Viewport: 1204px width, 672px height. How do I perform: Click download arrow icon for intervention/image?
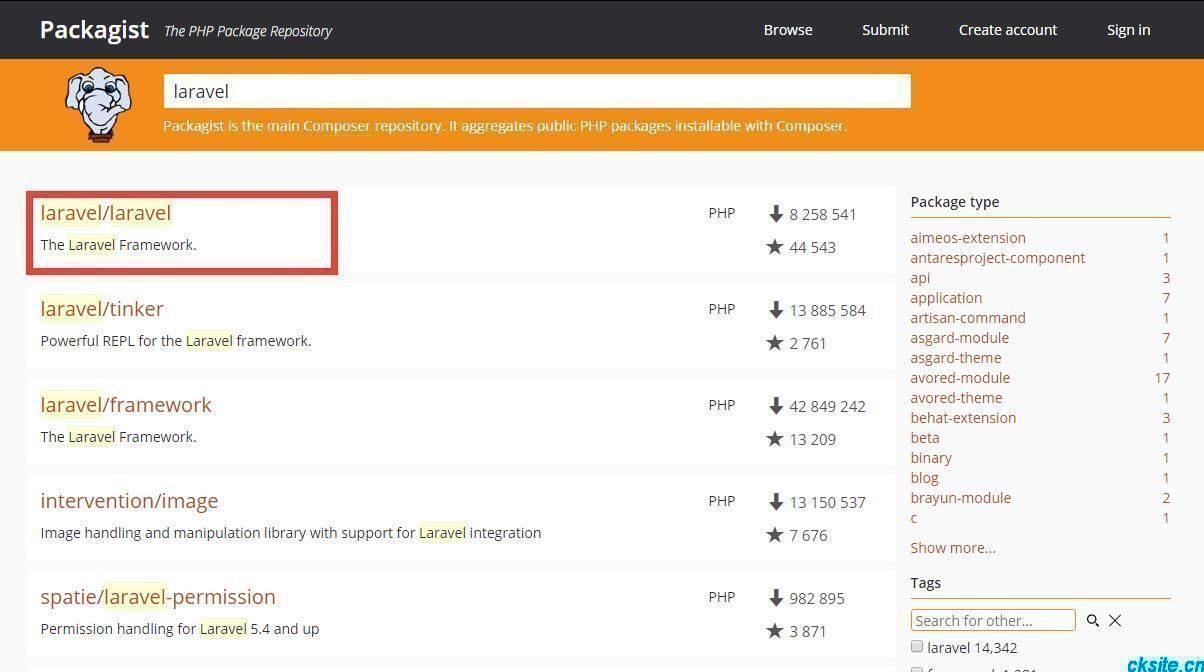775,502
